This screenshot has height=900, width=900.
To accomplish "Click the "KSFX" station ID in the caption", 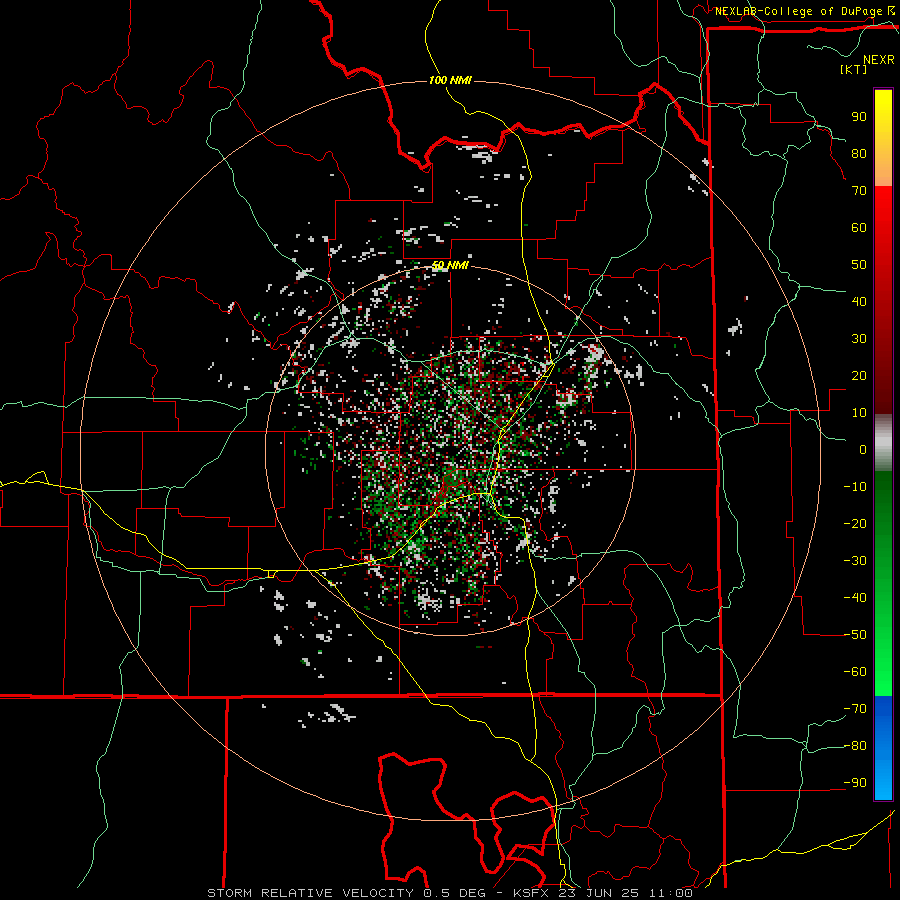I will (532, 893).
